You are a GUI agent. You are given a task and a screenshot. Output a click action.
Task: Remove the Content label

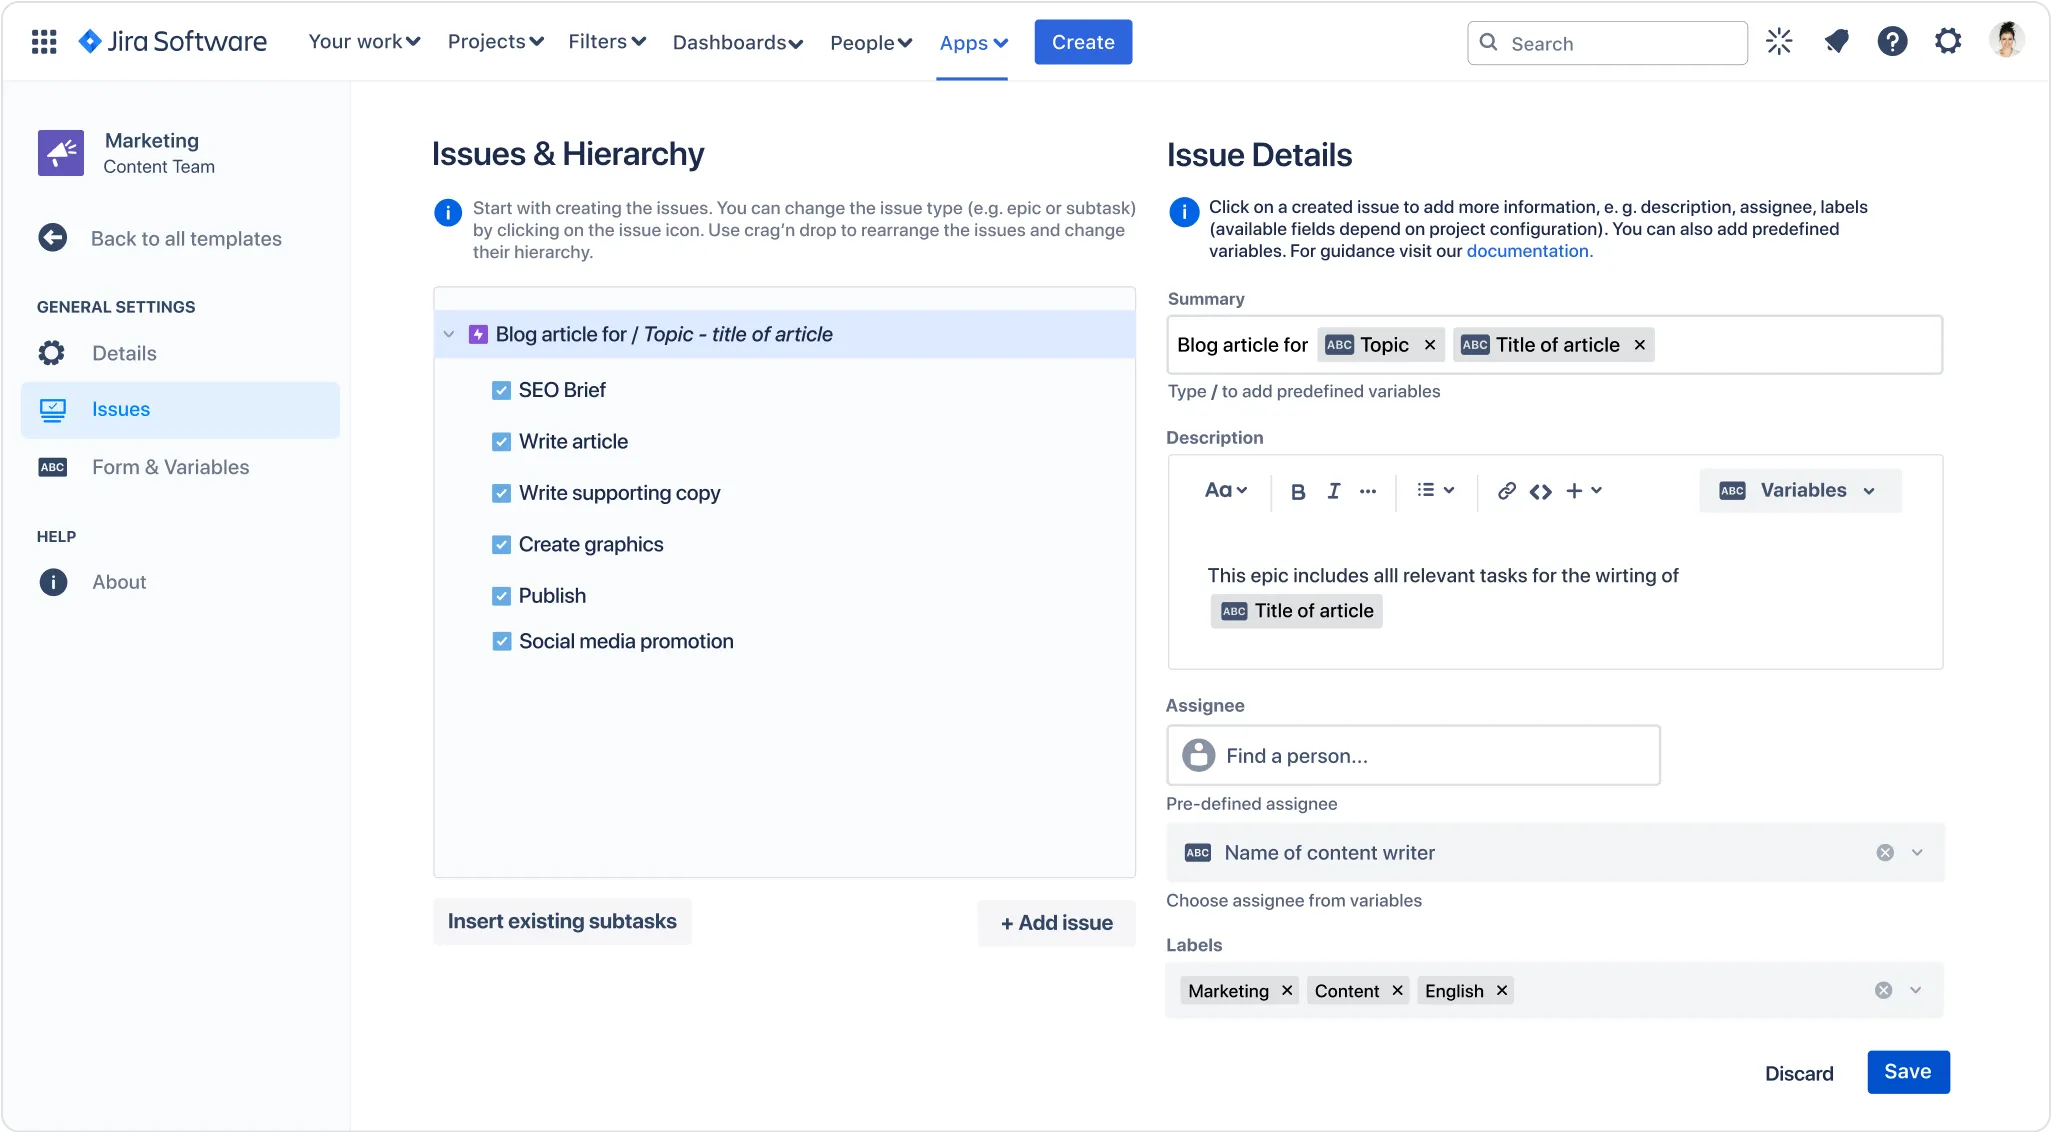click(x=1397, y=990)
